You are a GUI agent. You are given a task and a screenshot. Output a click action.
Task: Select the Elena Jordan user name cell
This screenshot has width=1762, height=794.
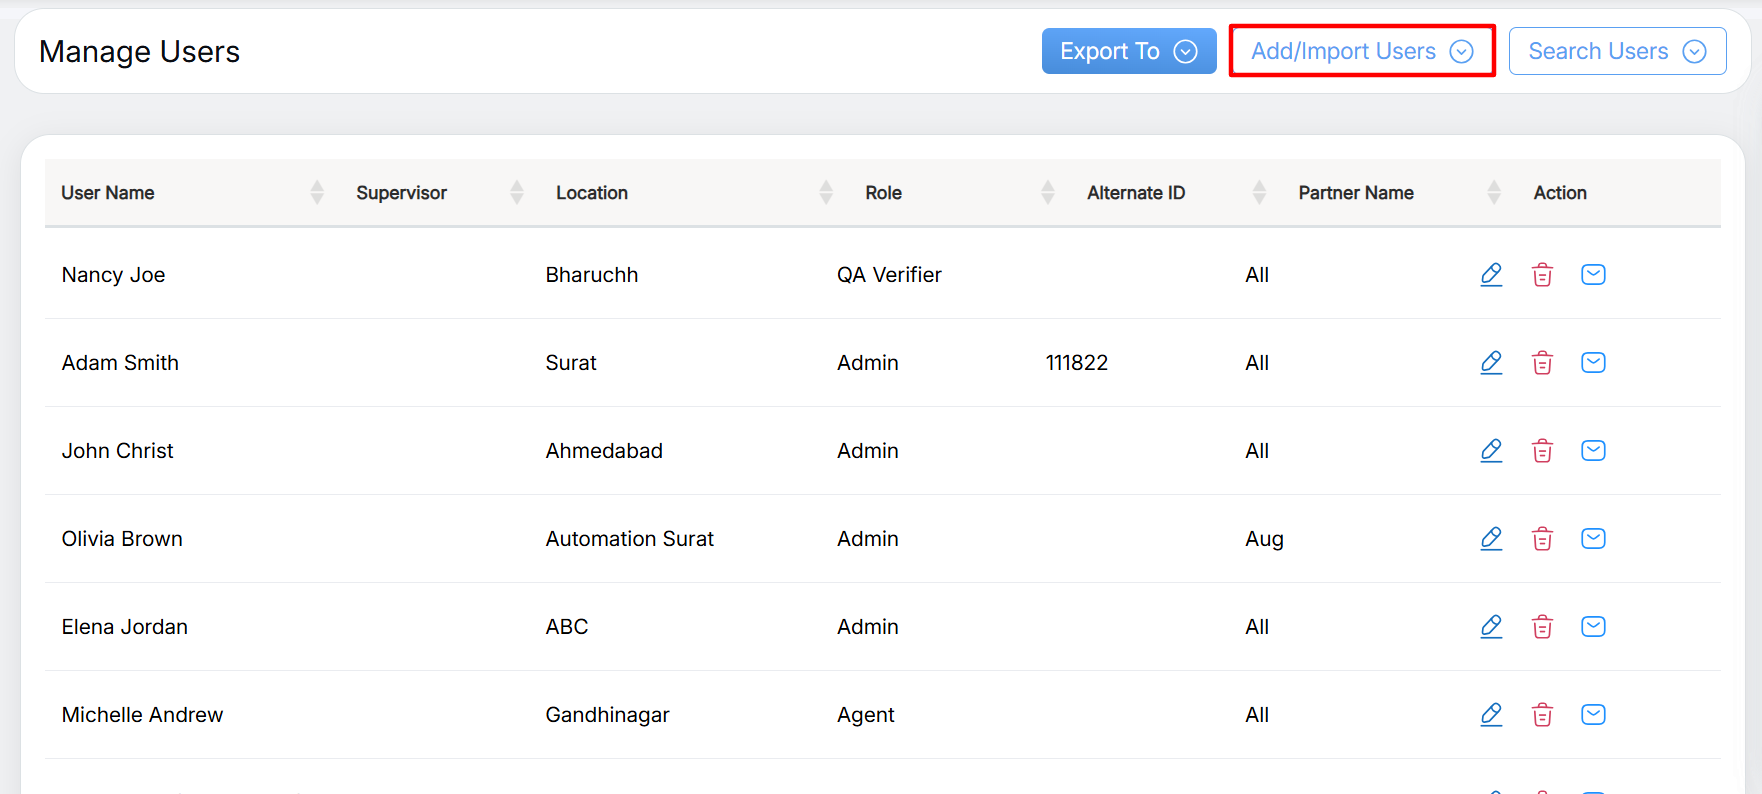click(x=125, y=627)
